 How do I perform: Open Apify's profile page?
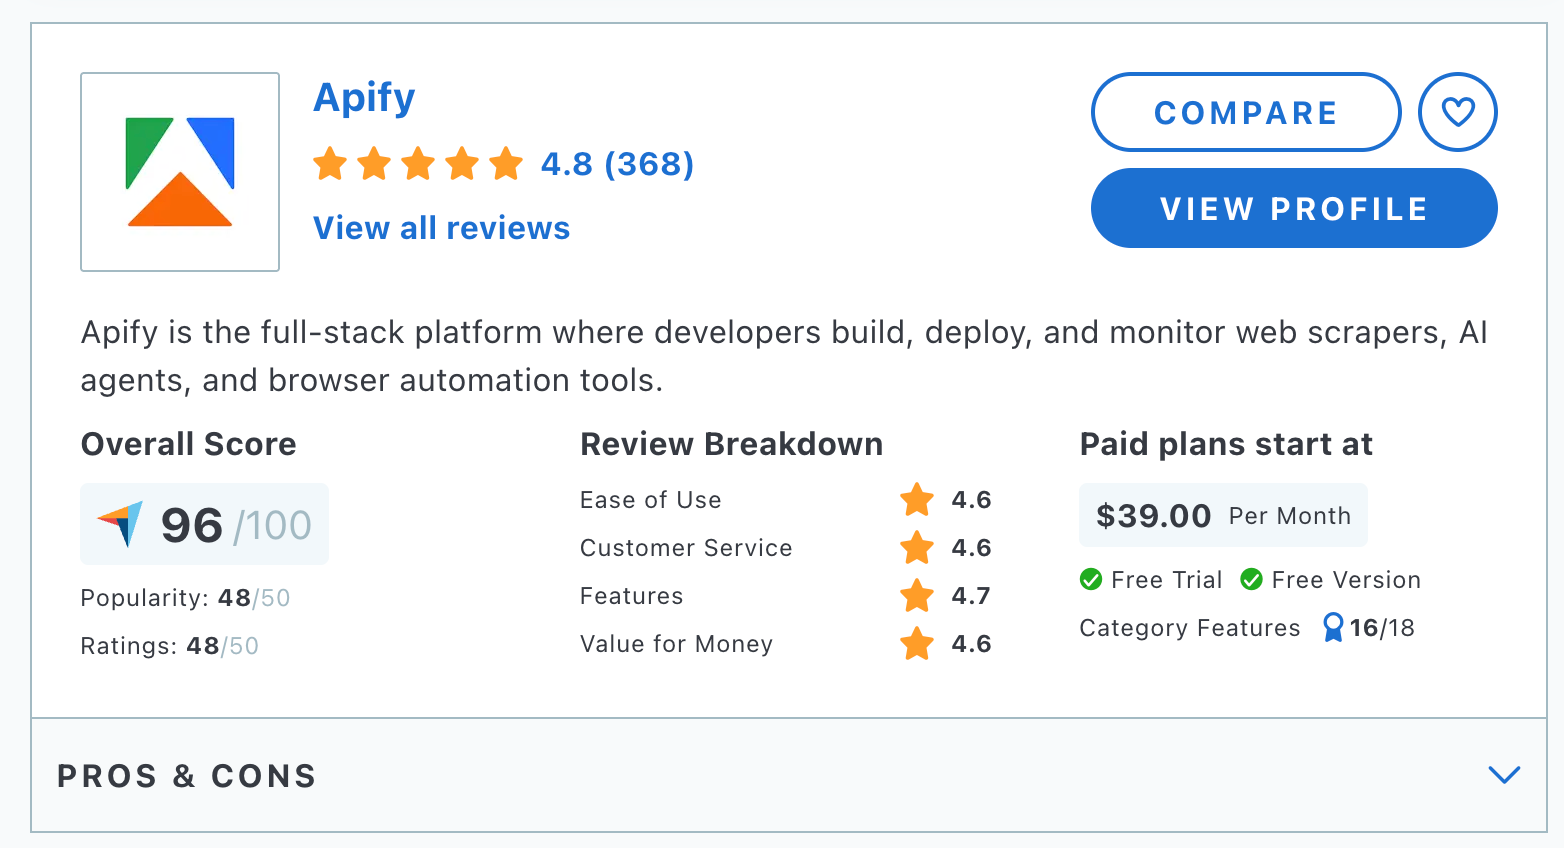(x=1293, y=208)
